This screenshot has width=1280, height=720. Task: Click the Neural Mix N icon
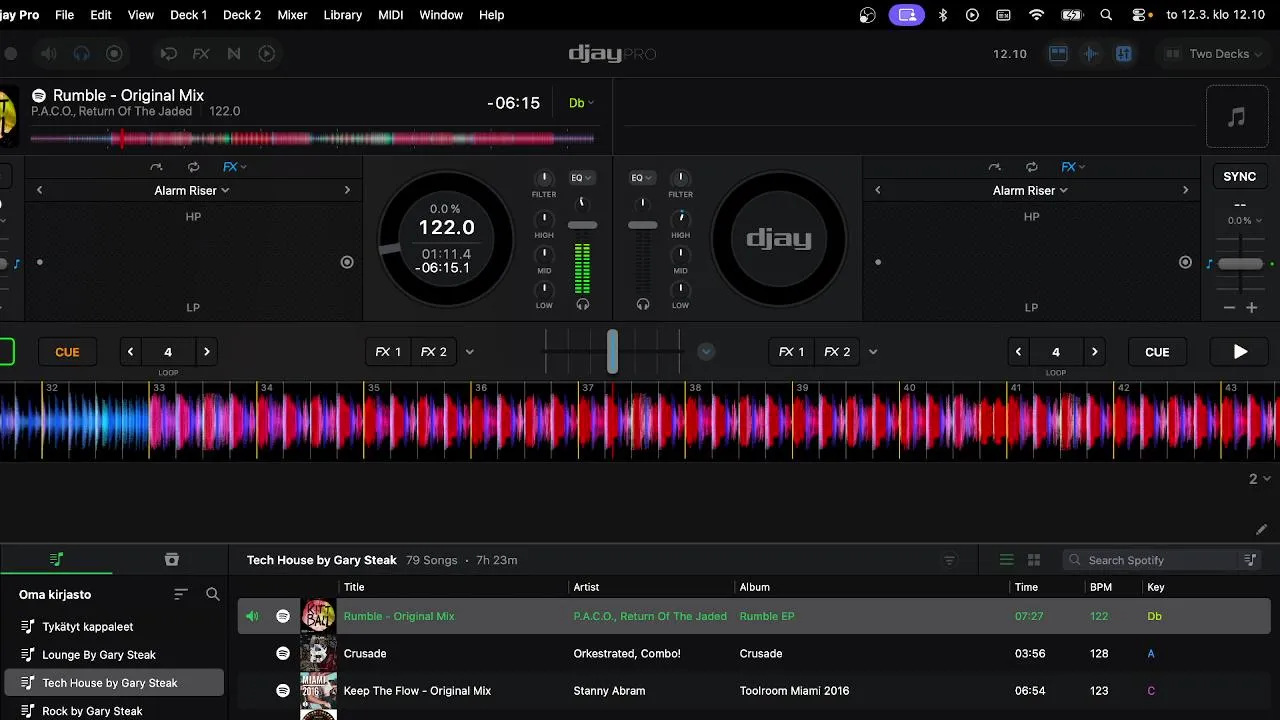tap(234, 54)
